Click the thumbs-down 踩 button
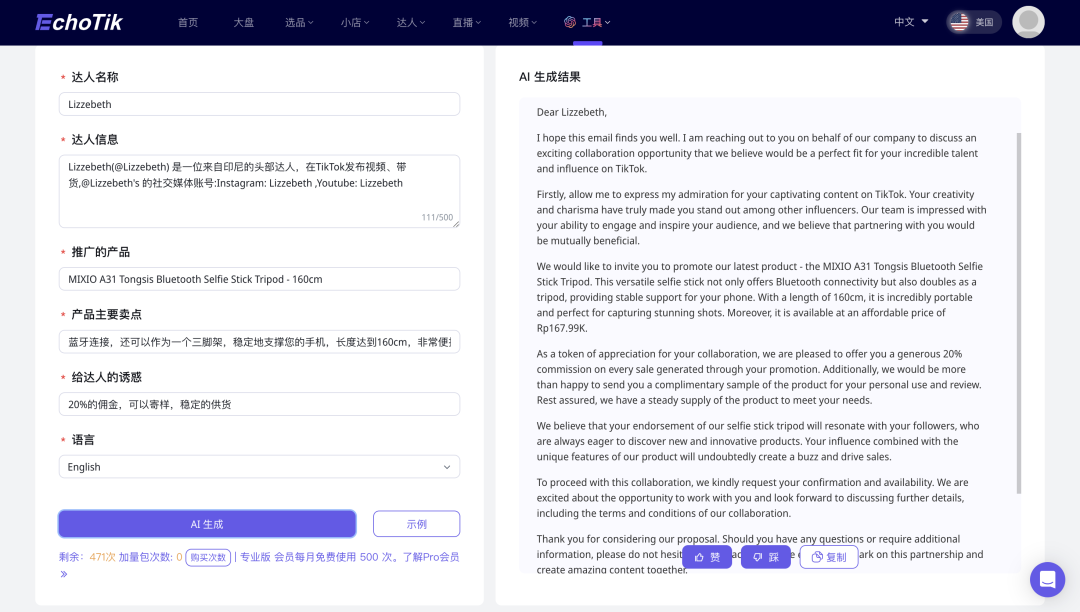 point(766,557)
